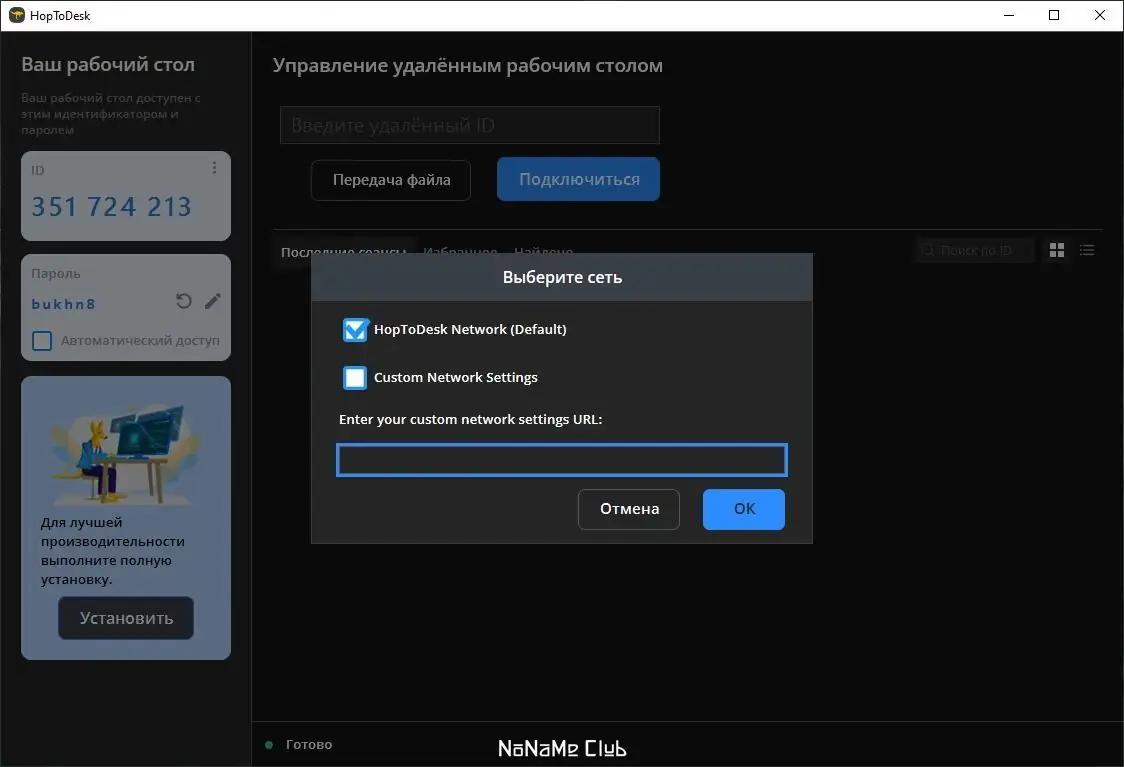The image size is (1124, 767).
Task: Click the HopToDesk logo in title bar
Action: (16, 15)
